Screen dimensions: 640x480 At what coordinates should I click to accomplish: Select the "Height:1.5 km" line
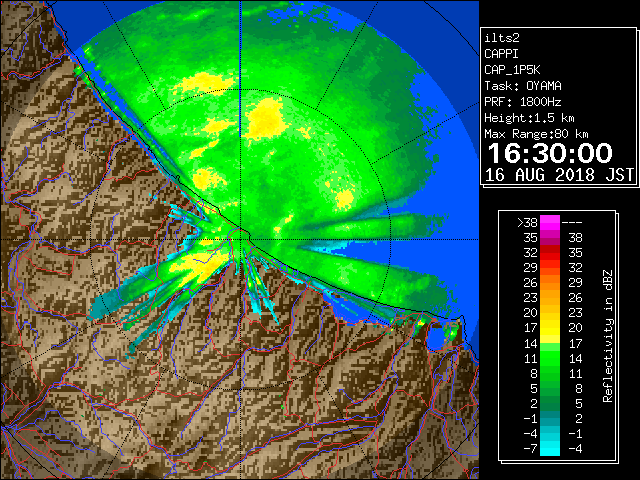coord(529,118)
